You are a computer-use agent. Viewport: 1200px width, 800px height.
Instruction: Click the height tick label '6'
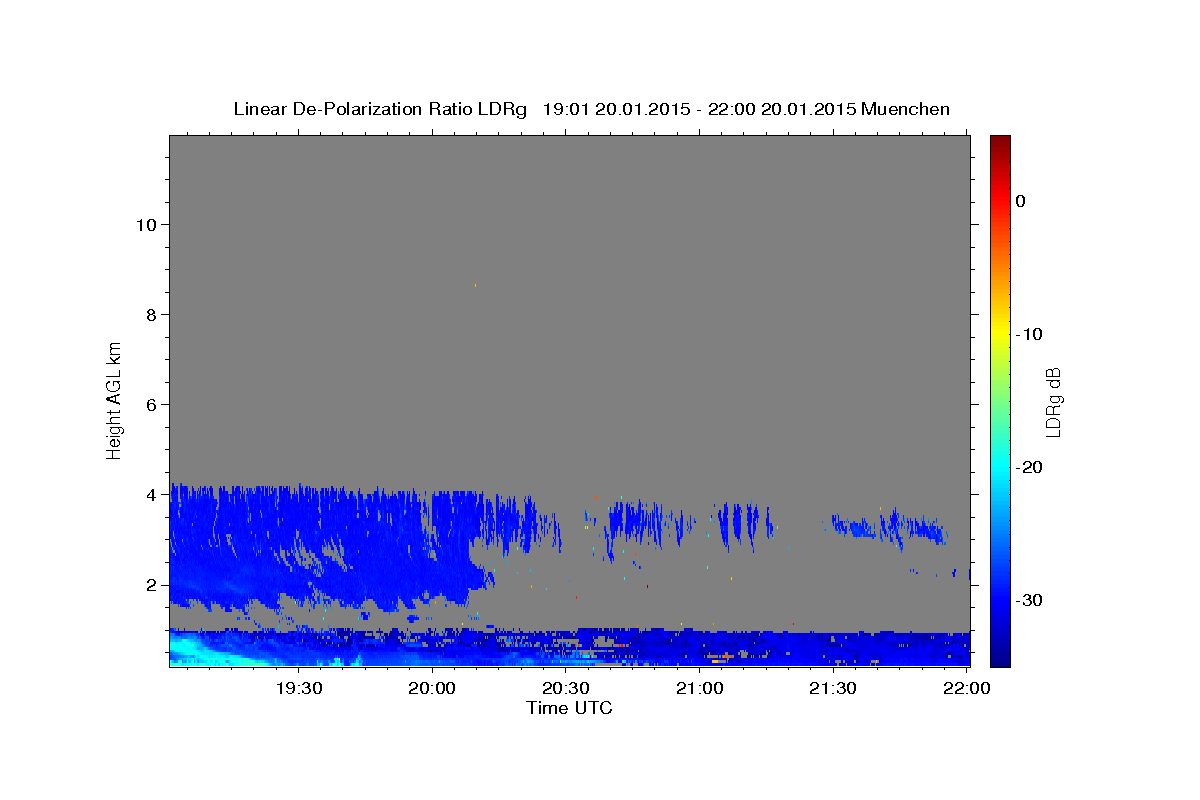click(152, 404)
